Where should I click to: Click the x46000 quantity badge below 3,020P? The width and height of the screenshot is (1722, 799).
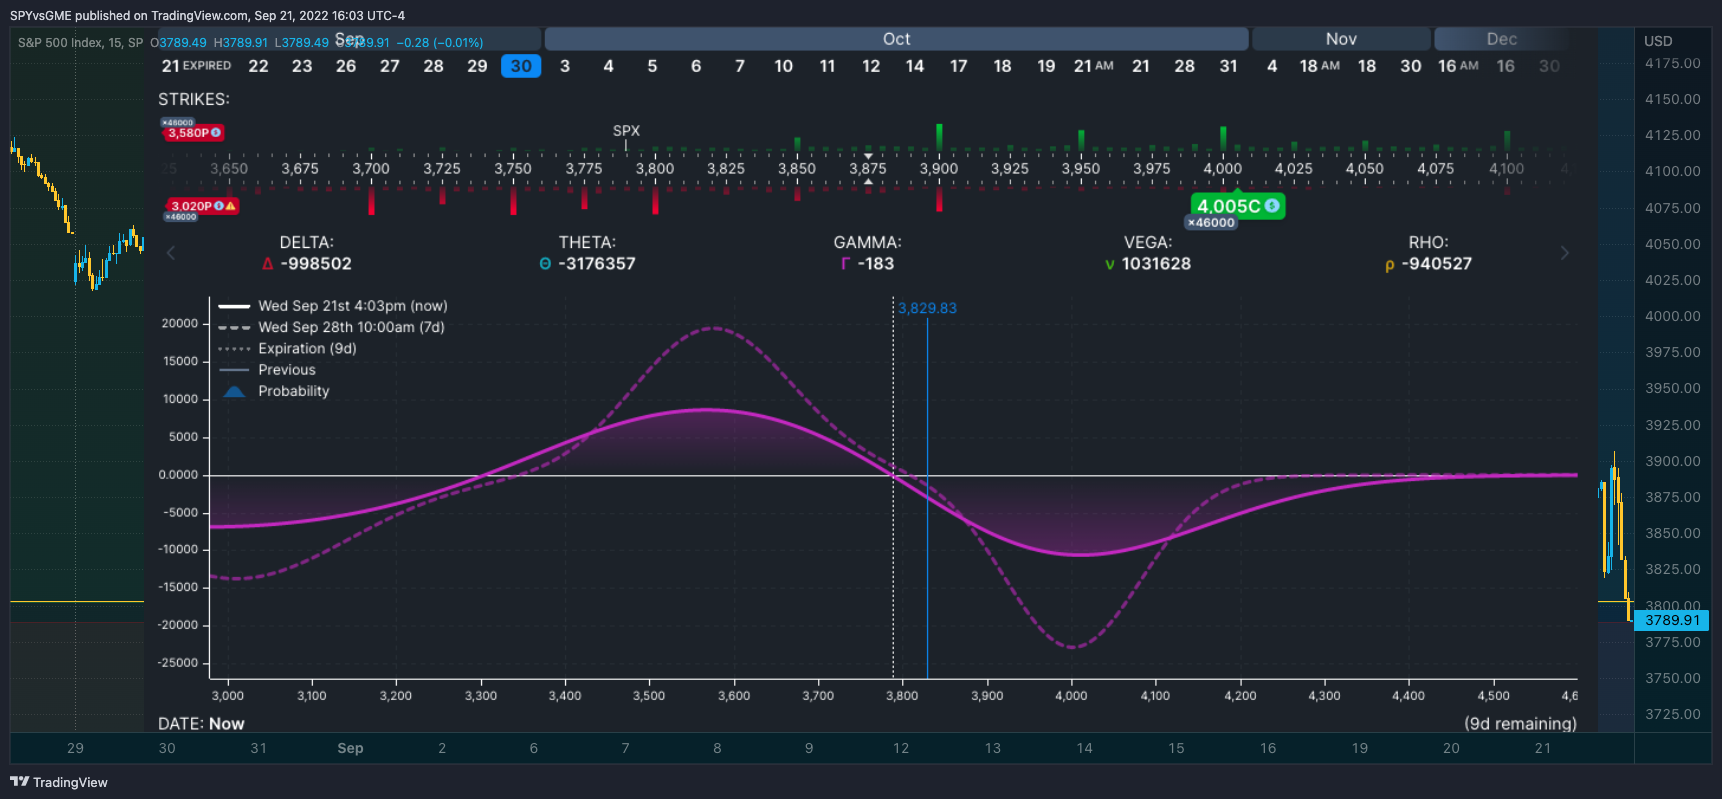[181, 217]
